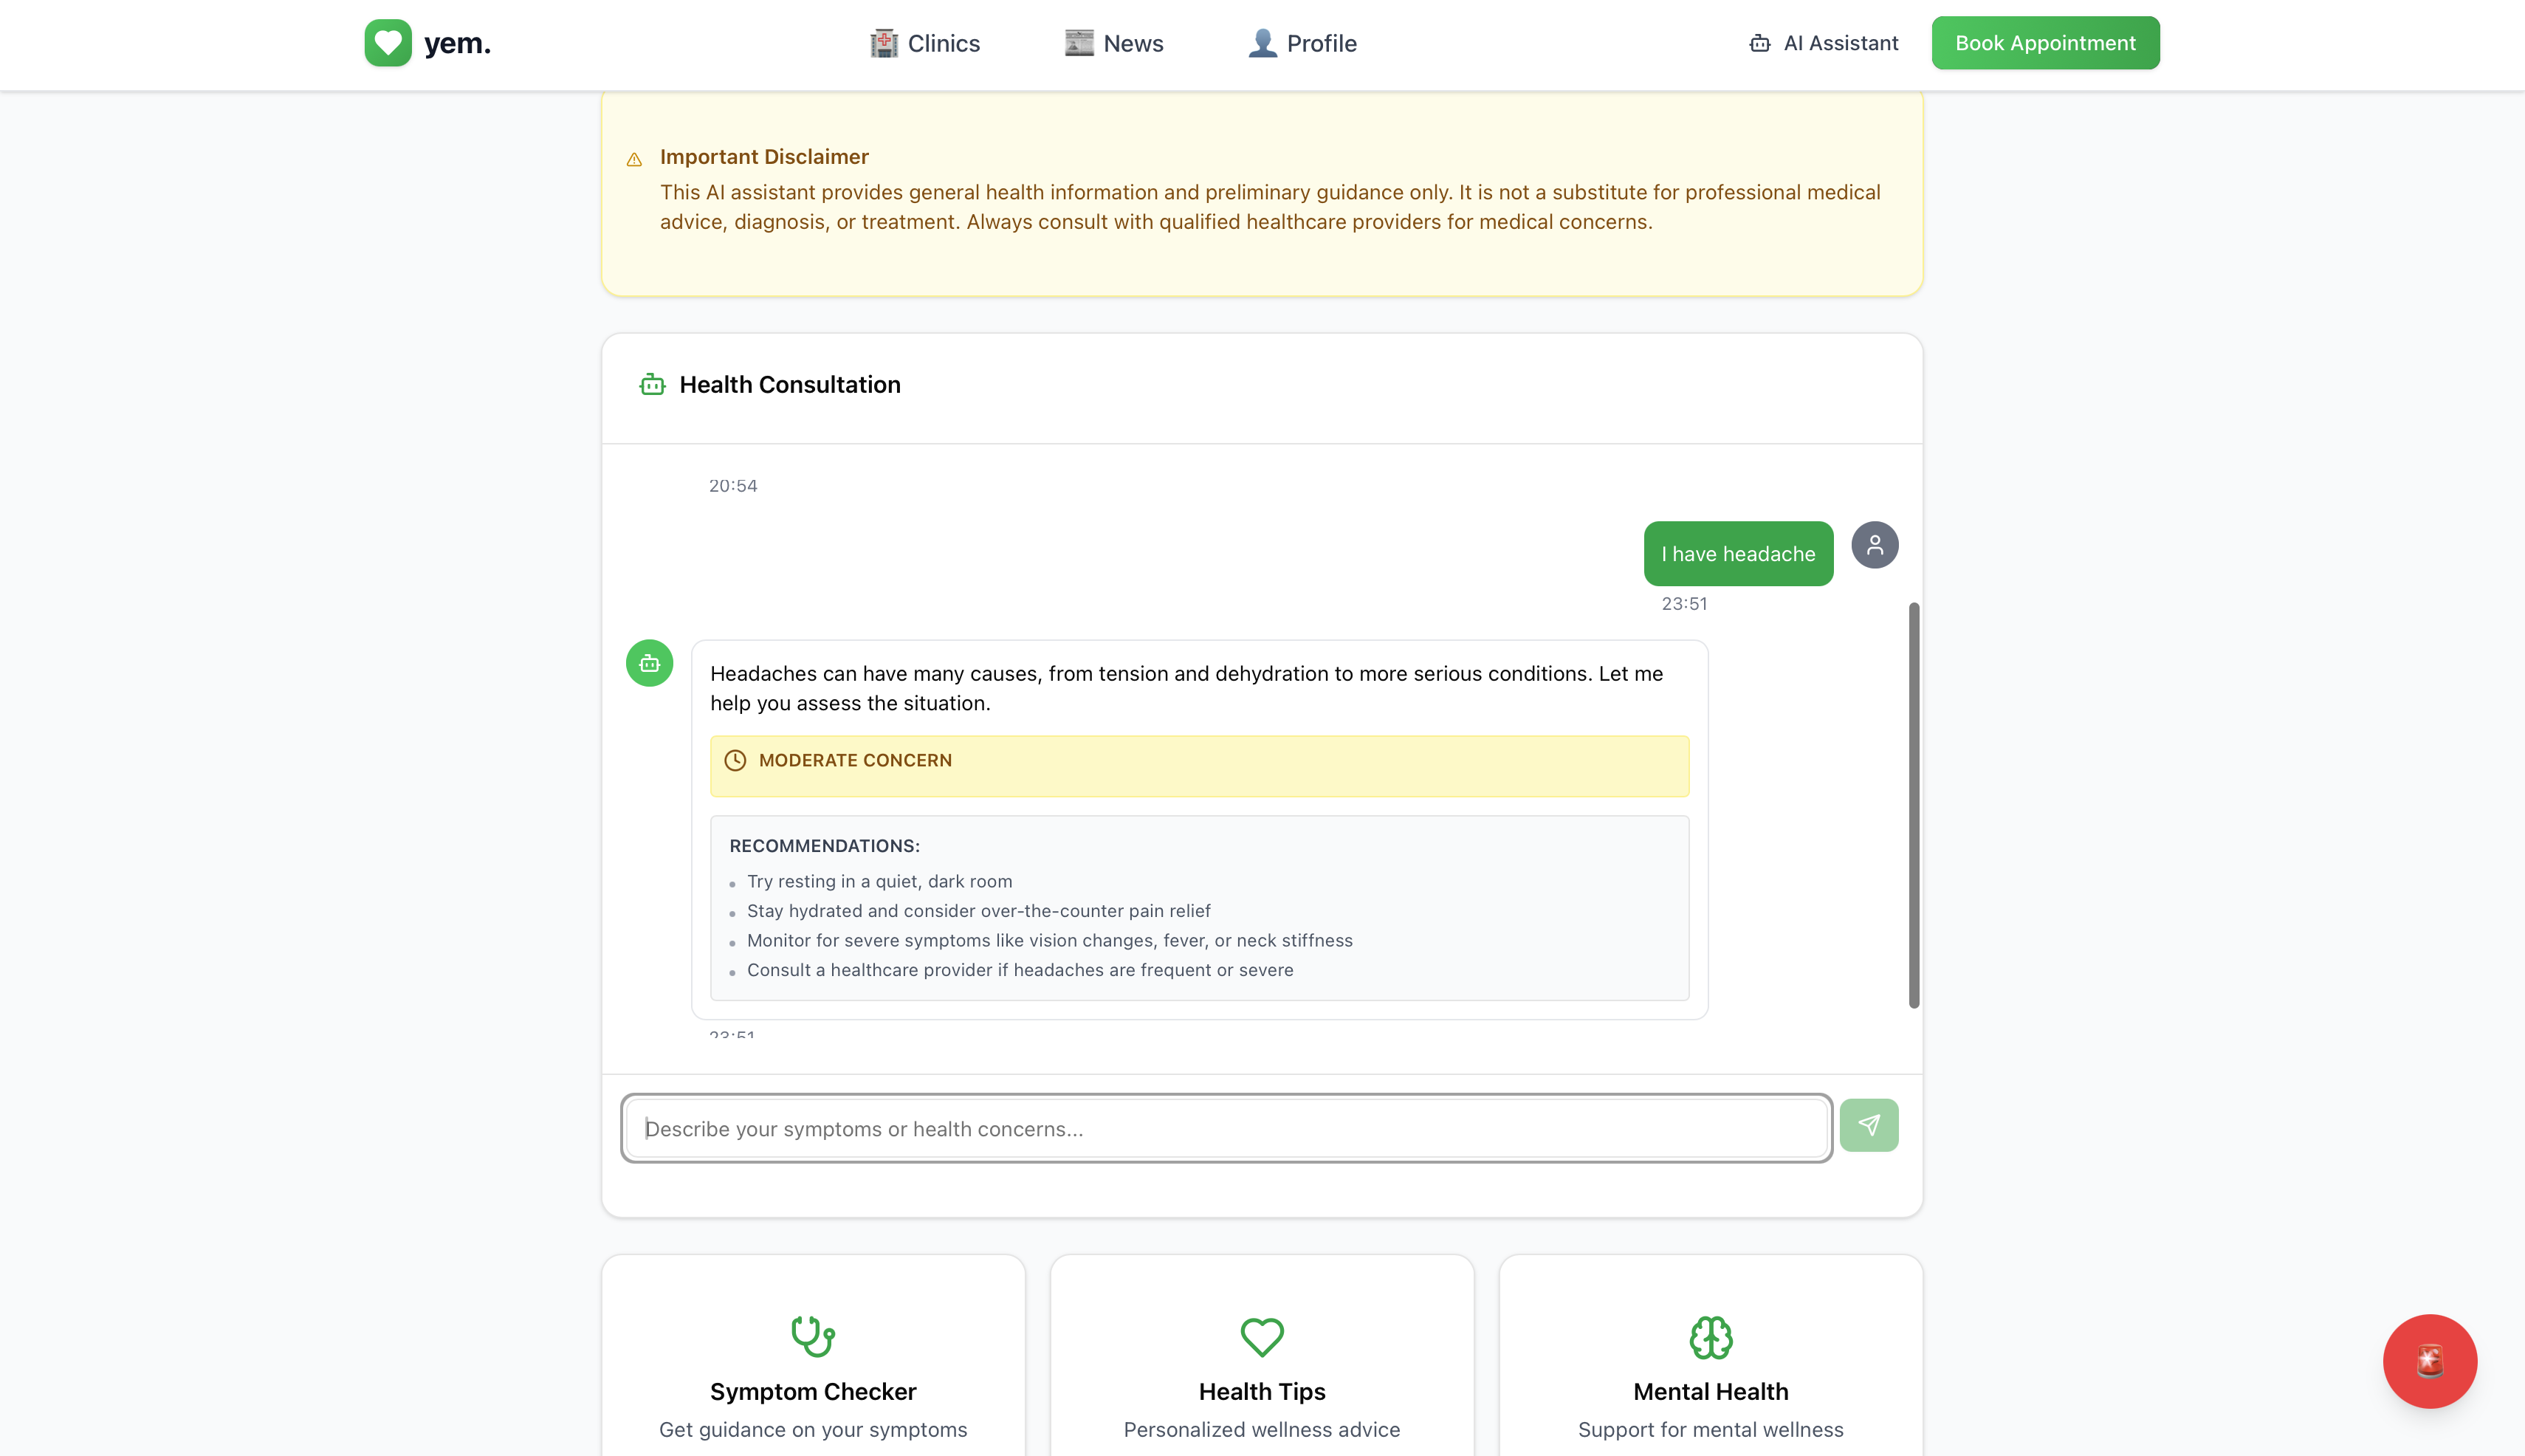Image resolution: width=2525 pixels, height=1456 pixels.
Task: Click the red emergency siren button
Action: [x=2429, y=1361]
